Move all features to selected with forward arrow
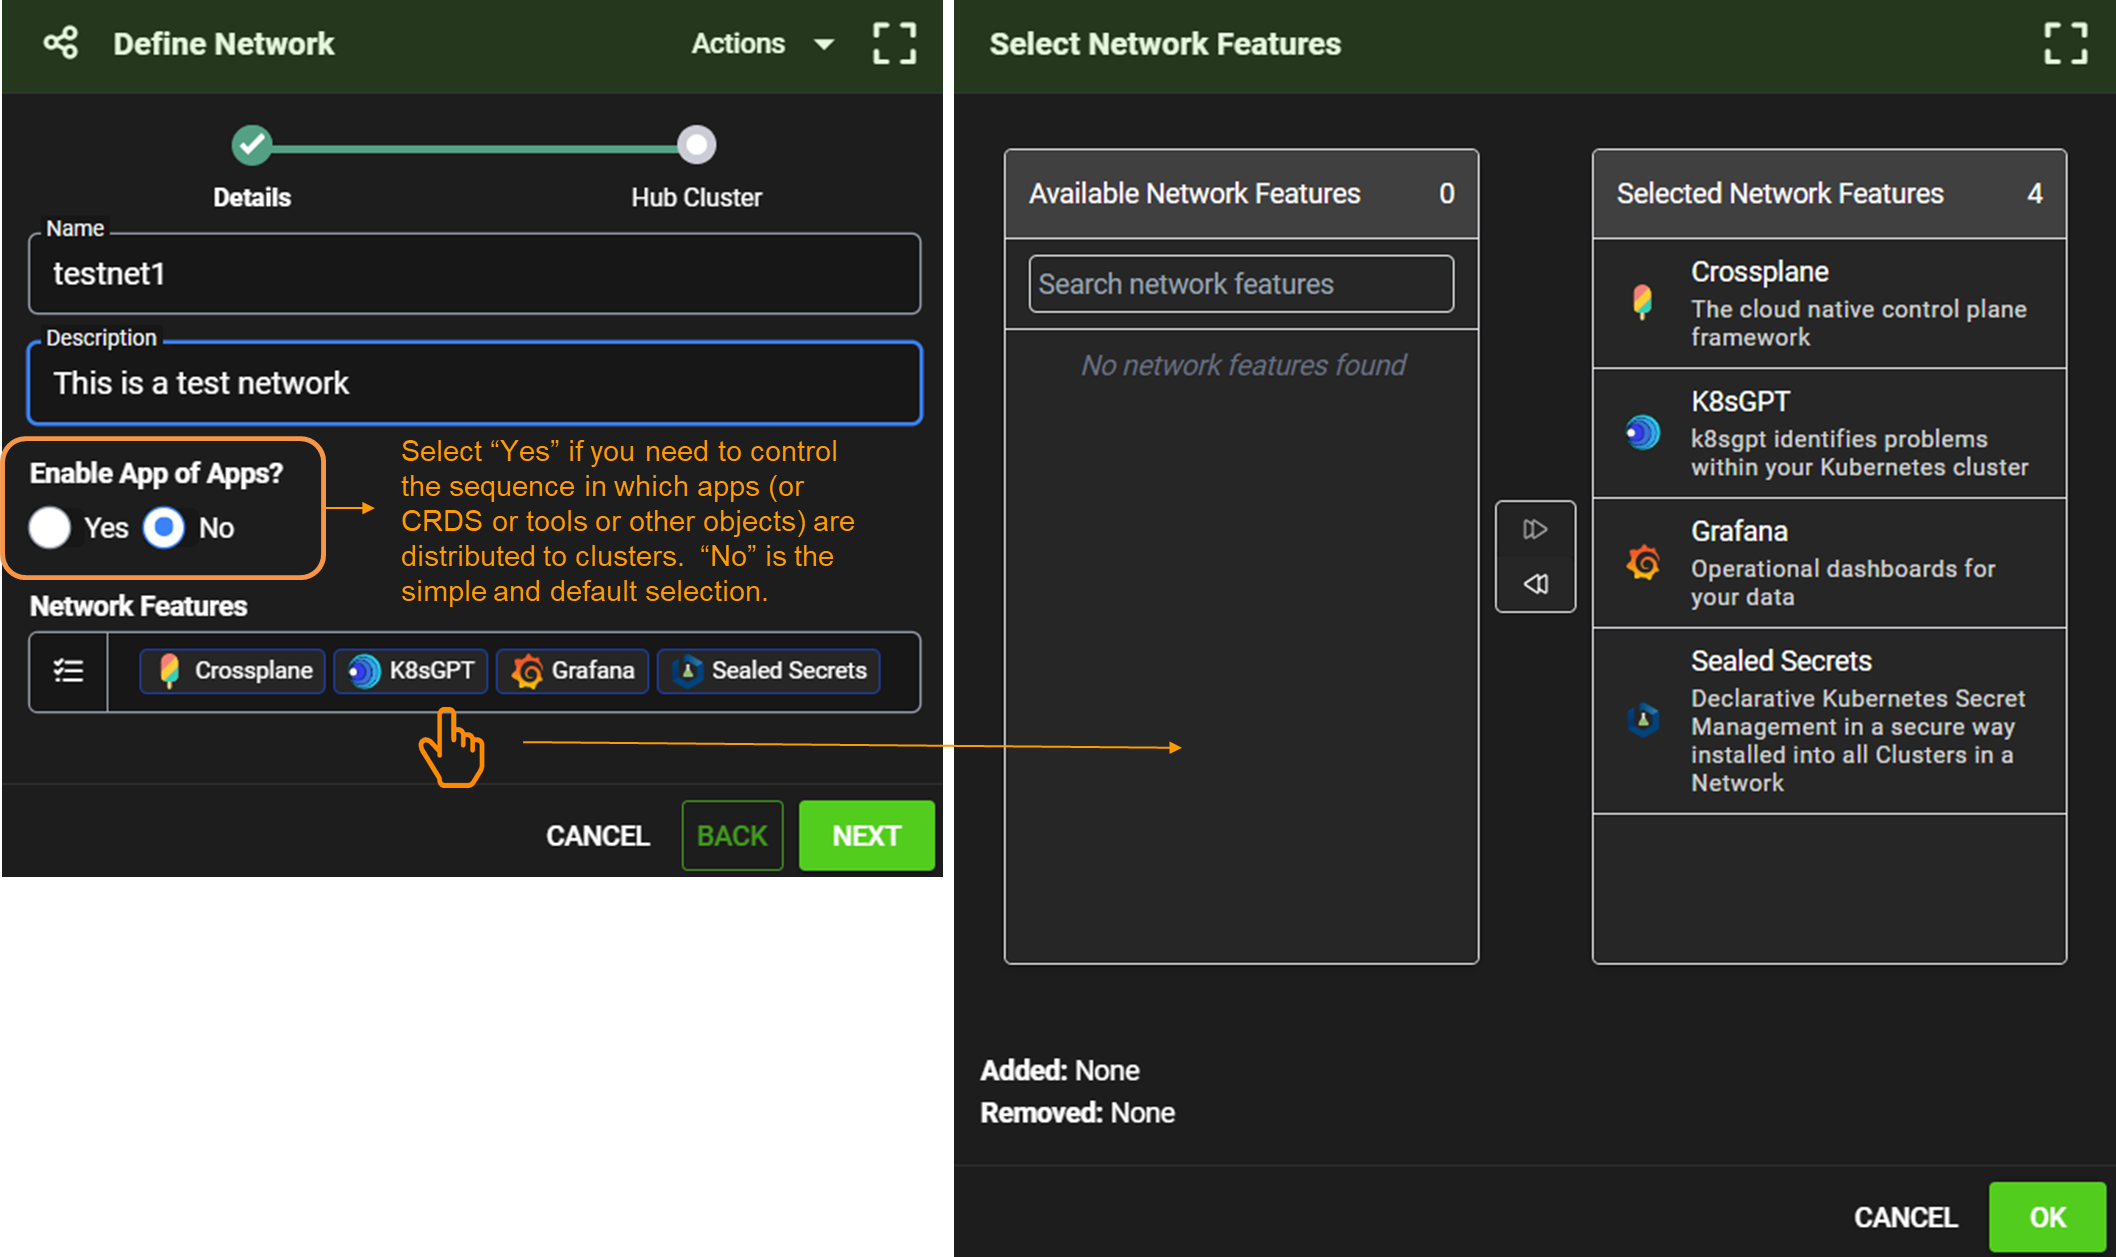Screen dimensions: 2116x1257 1535,529
